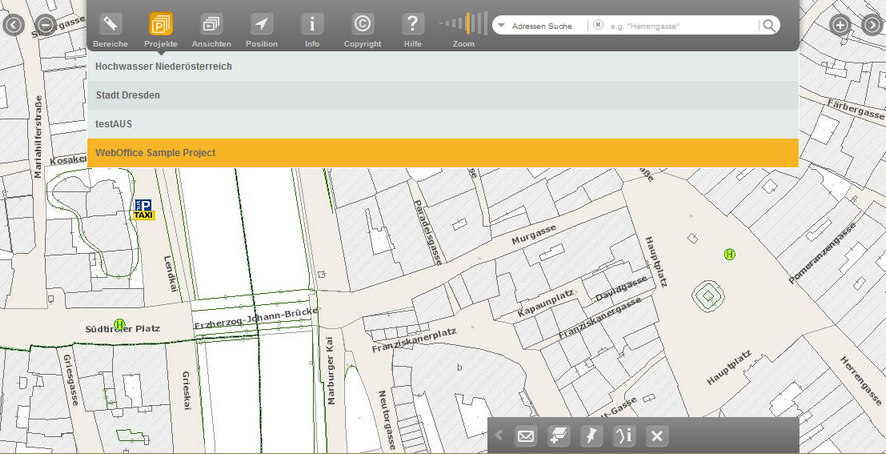Select the Stadt Dresden project
Image resolution: width=886 pixels, height=454 pixels.
(x=442, y=95)
